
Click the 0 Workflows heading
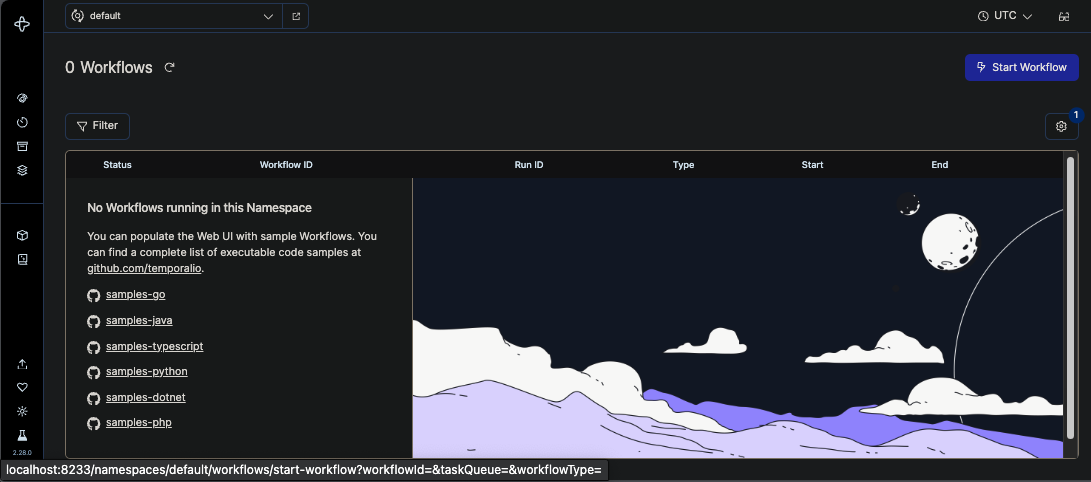click(109, 67)
